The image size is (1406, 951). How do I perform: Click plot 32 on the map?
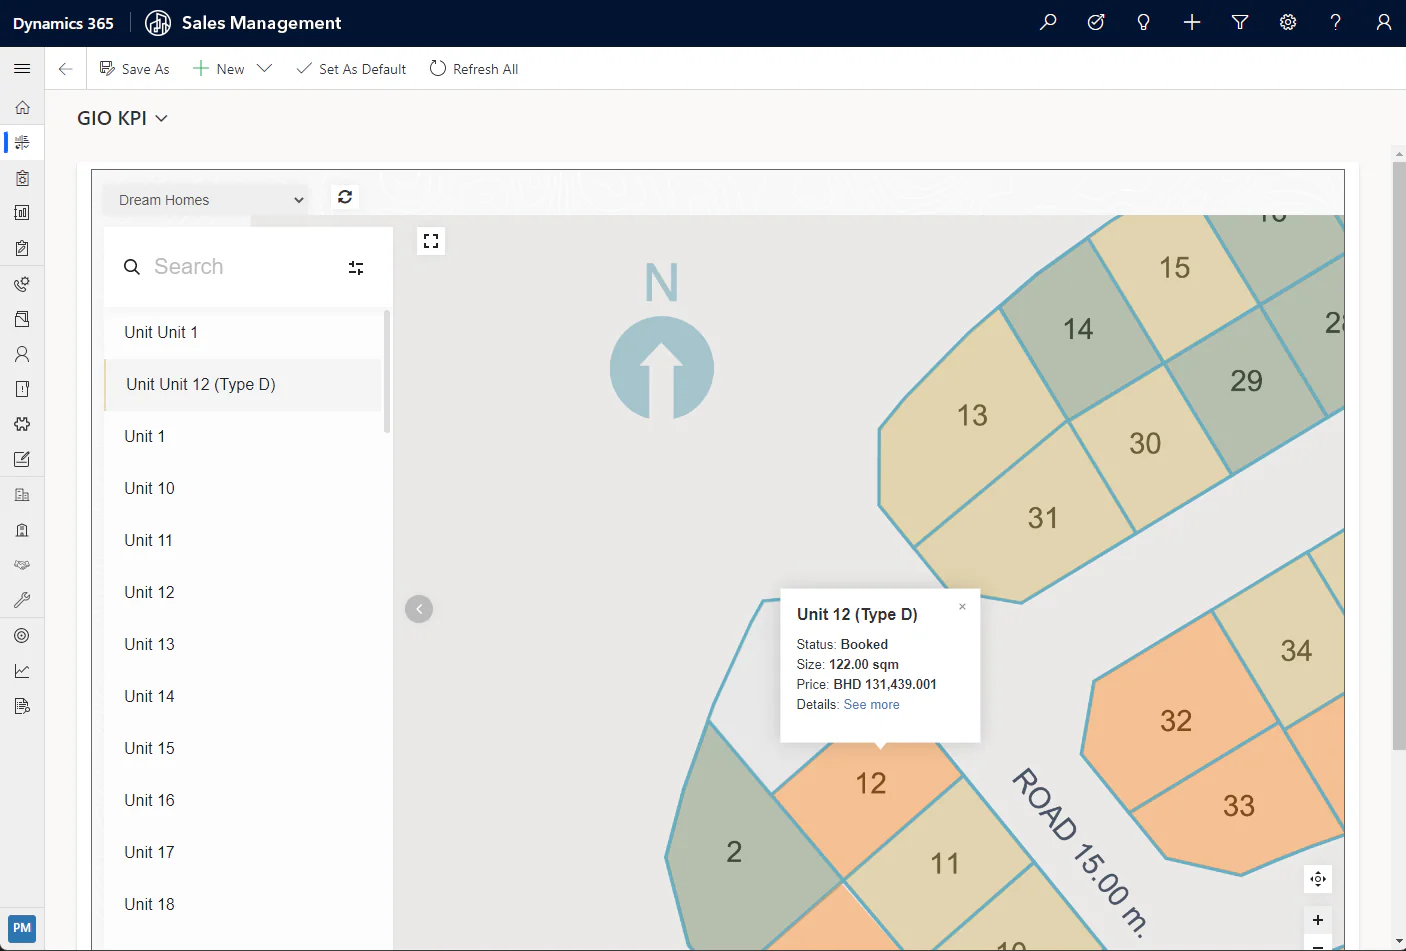tap(1176, 721)
